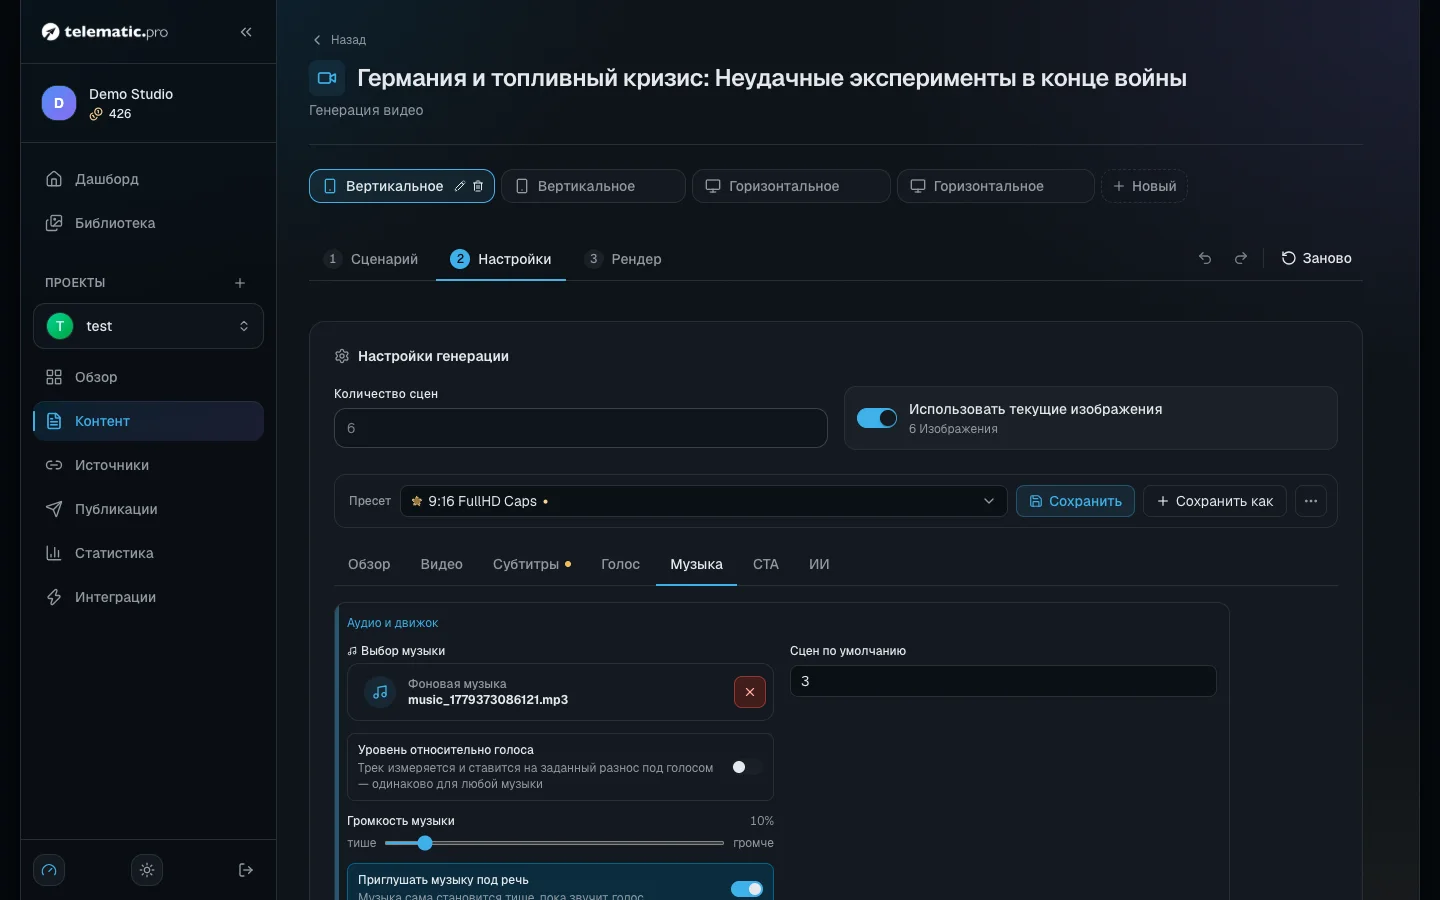The height and width of the screenshot is (900, 1440).
Task: Open Публикации in the sidebar
Action: (148, 509)
